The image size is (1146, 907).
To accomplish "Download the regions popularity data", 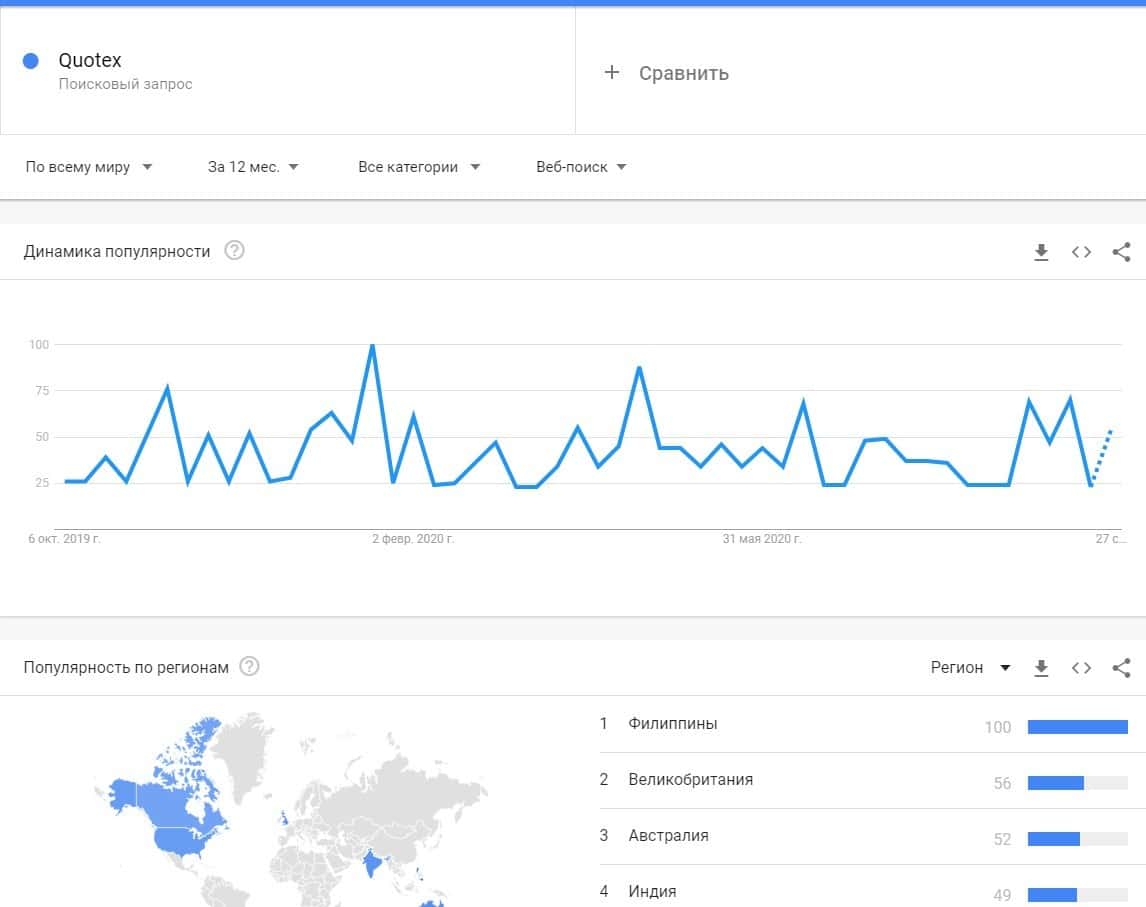I will pyautogui.click(x=1041, y=668).
